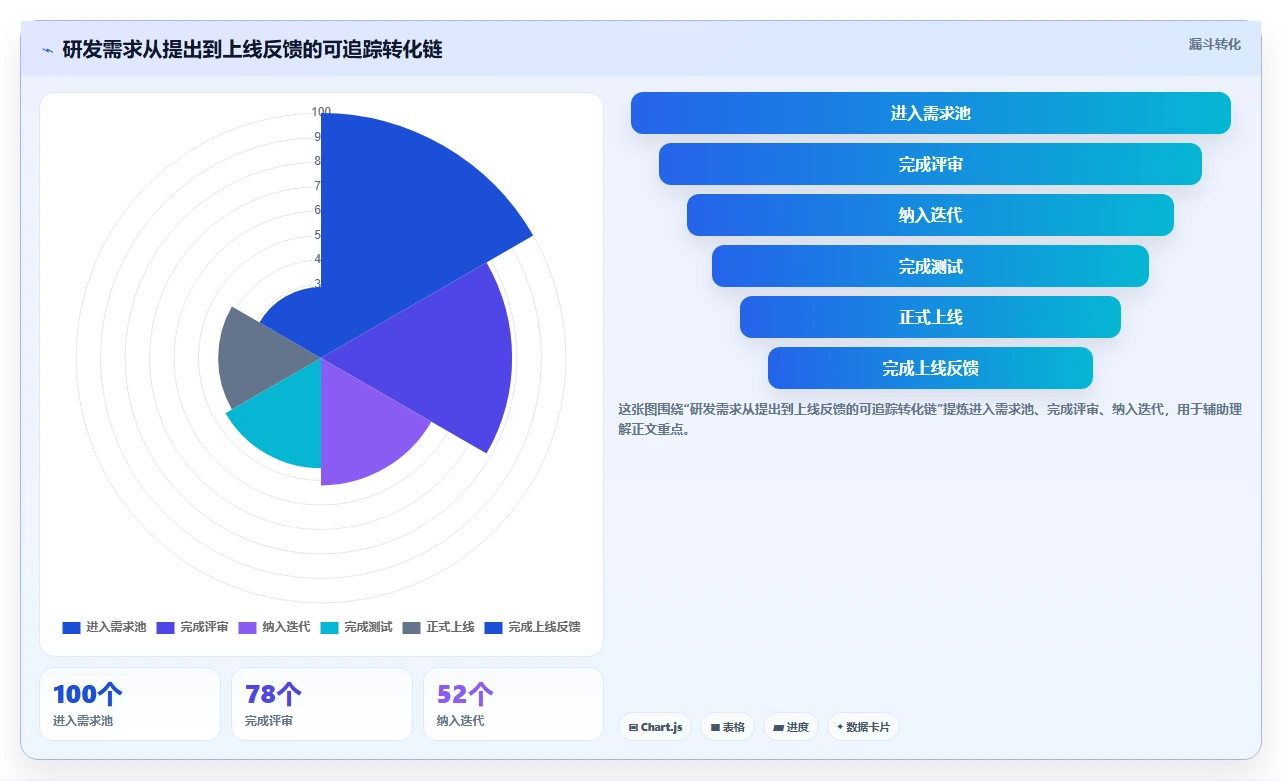The width and height of the screenshot is (1282, 781).
Task: Click the 52个 纳入迭代 stat card
Action: point(514,704)
